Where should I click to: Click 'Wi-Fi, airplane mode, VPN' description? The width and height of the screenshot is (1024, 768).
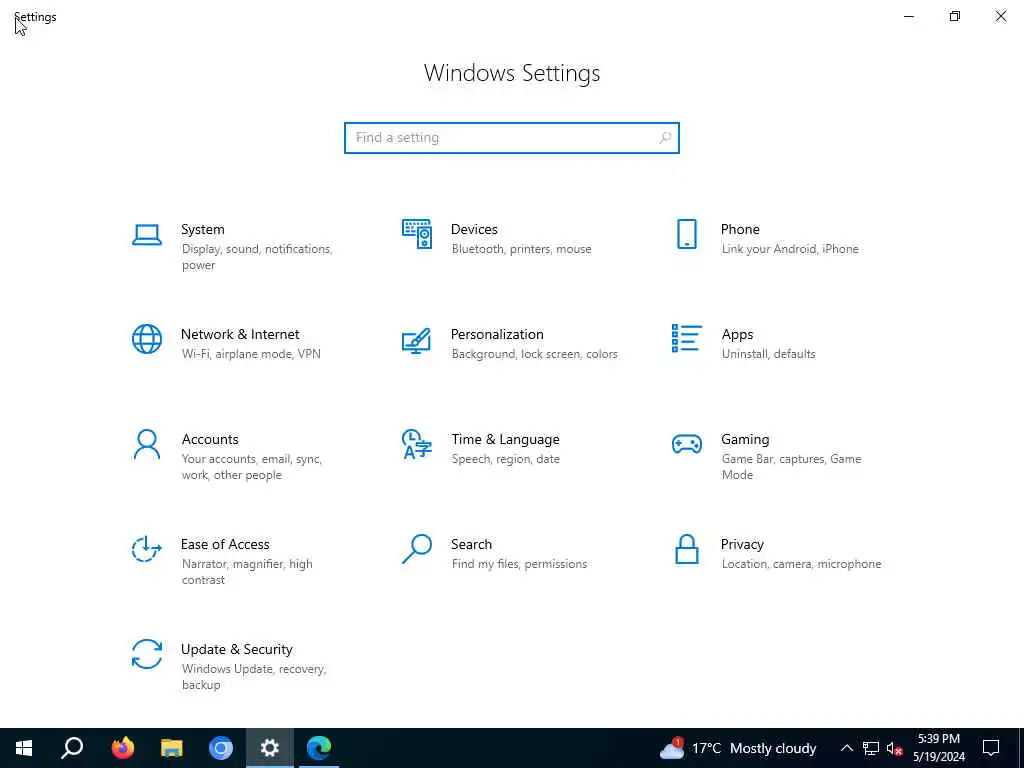click(x=251, y=354)
